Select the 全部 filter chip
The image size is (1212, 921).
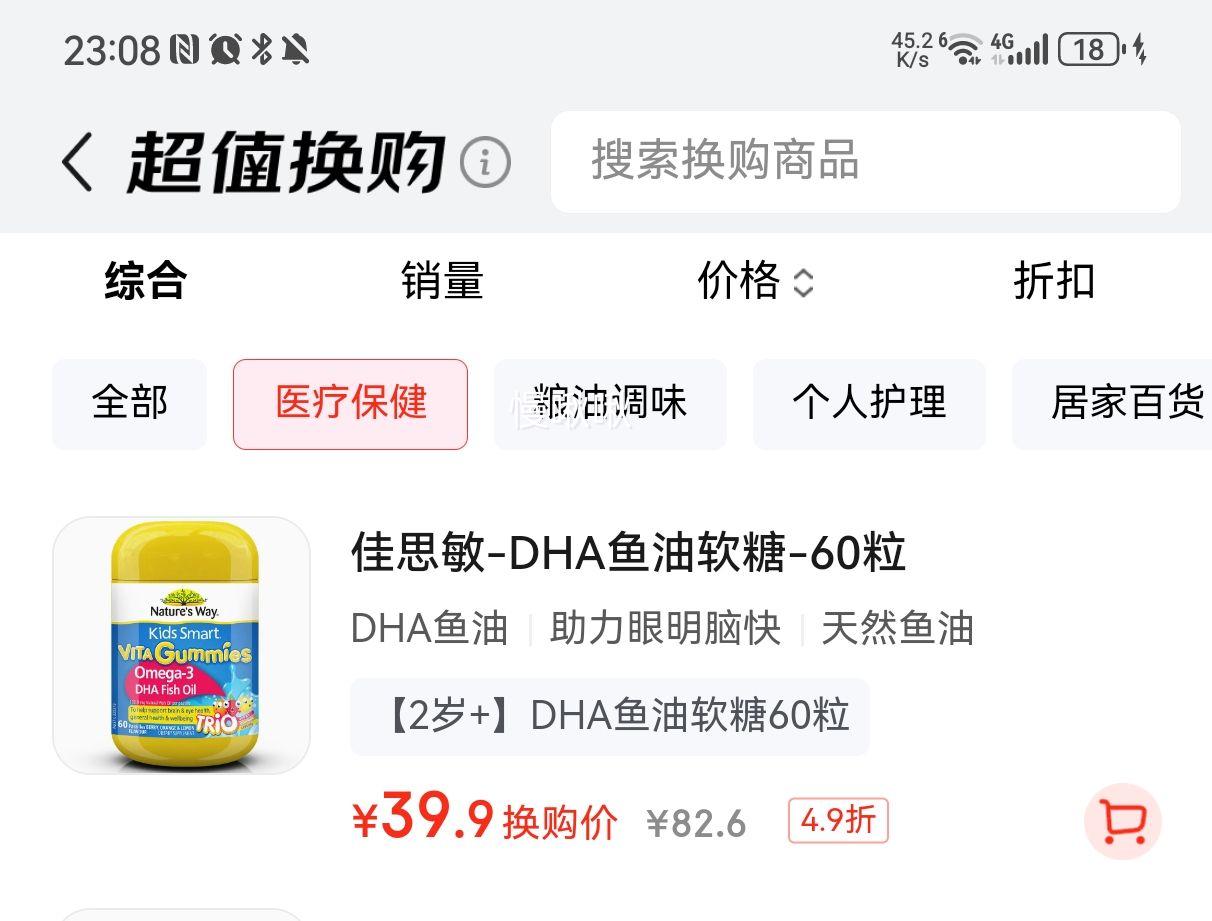[129, 404]
